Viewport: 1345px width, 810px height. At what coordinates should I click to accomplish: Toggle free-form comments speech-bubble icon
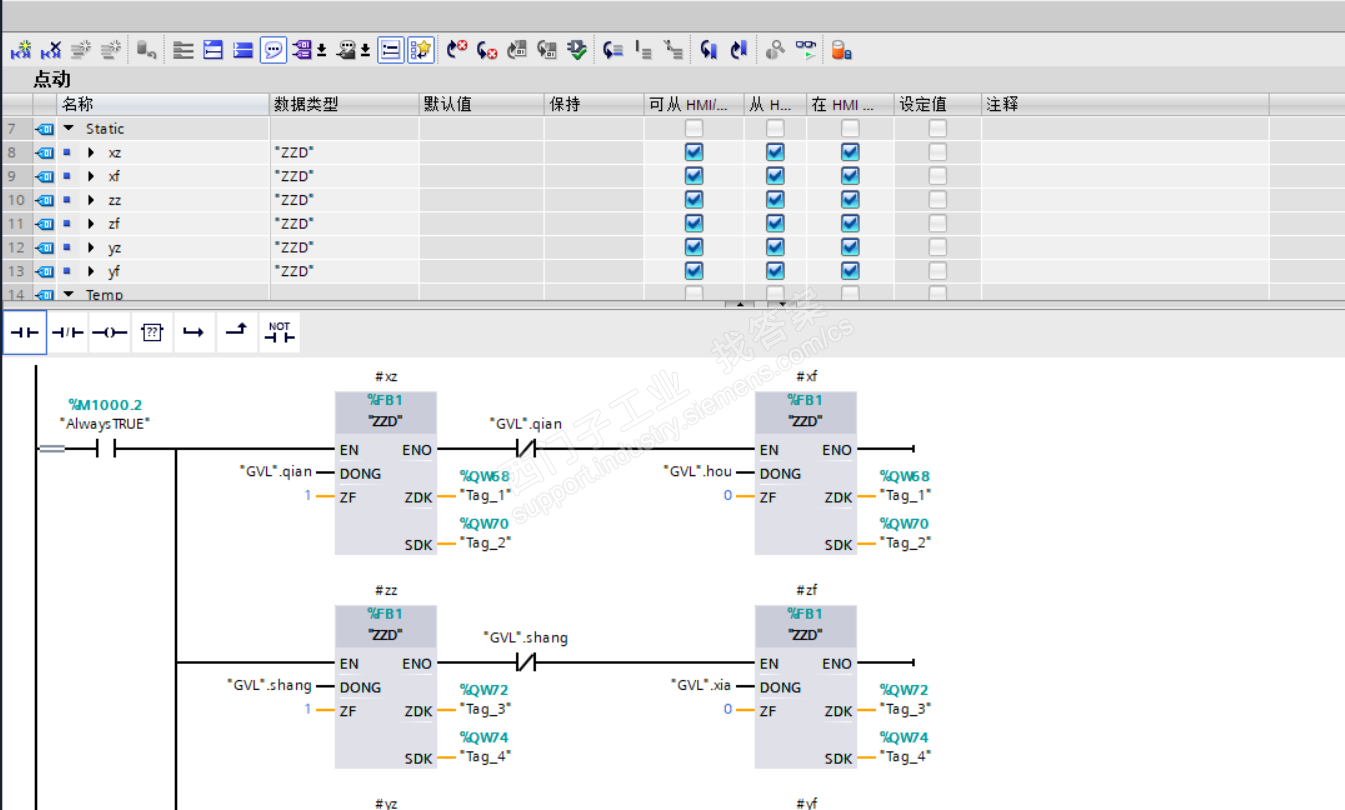[x=273, y=49]
